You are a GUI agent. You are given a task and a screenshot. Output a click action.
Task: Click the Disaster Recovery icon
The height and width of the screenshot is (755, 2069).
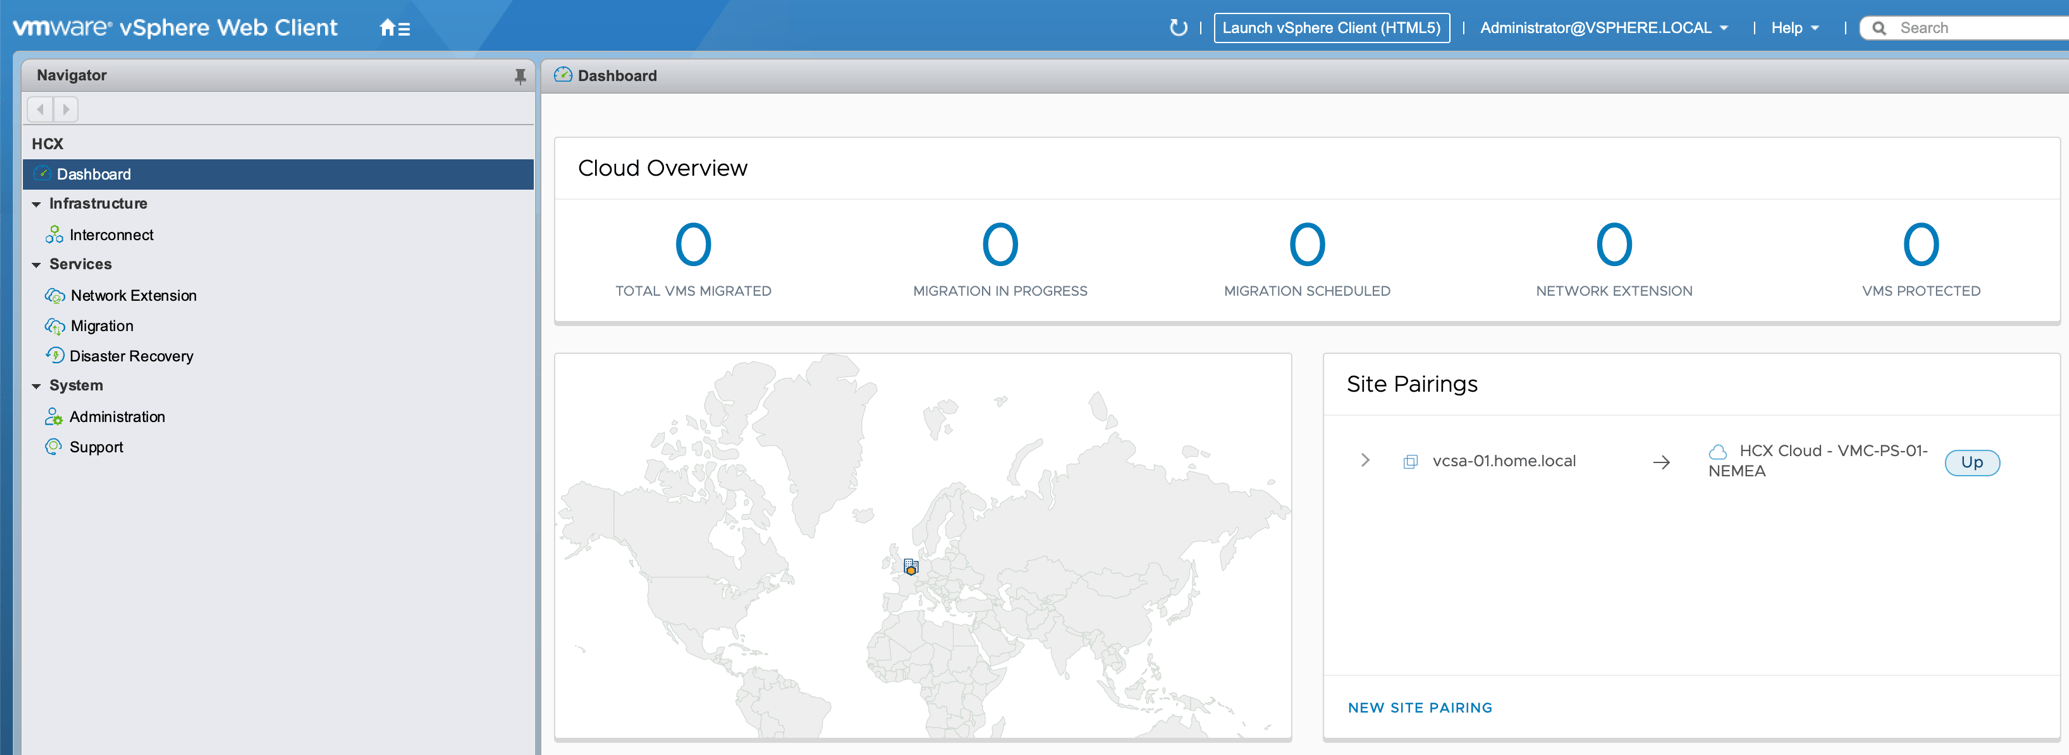[54, 356]
